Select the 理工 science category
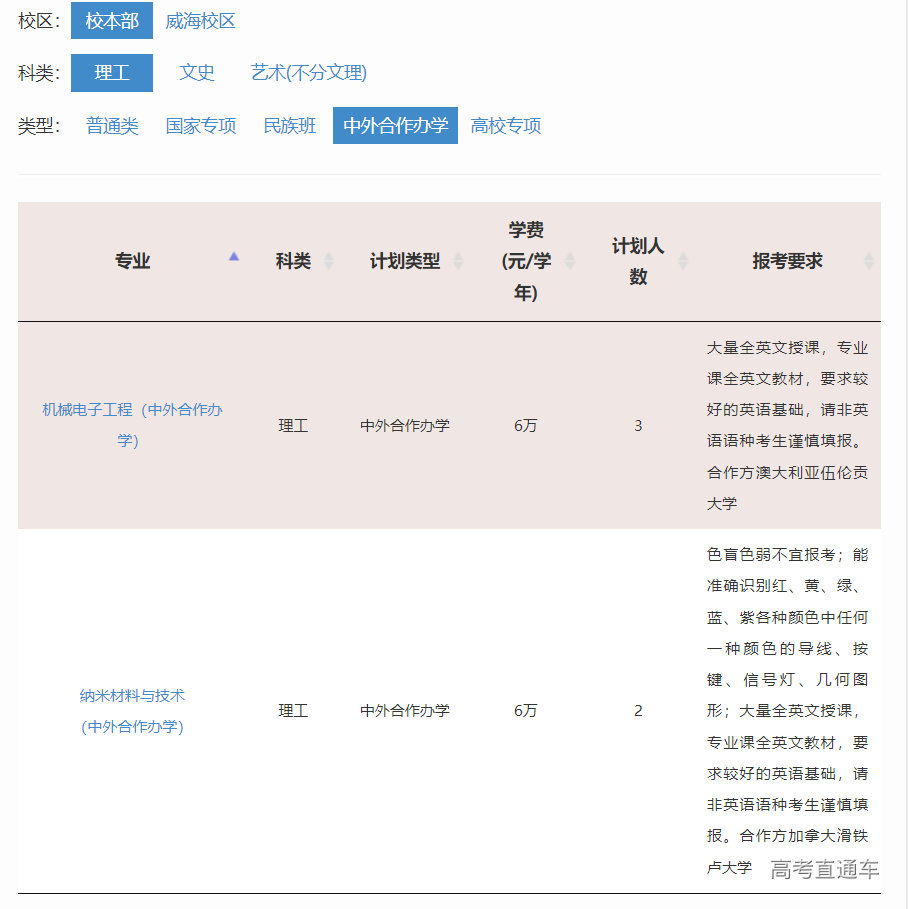 pos(111,73)
